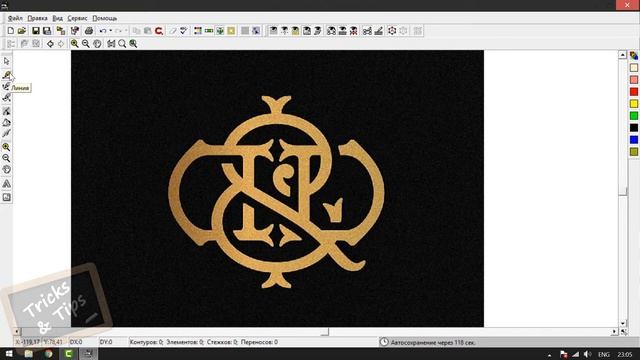Click the Контуров count in status bar
Image resolution: width=640 pixels, height=360 pixels.
pyautogui.click(x=146, y=342)
